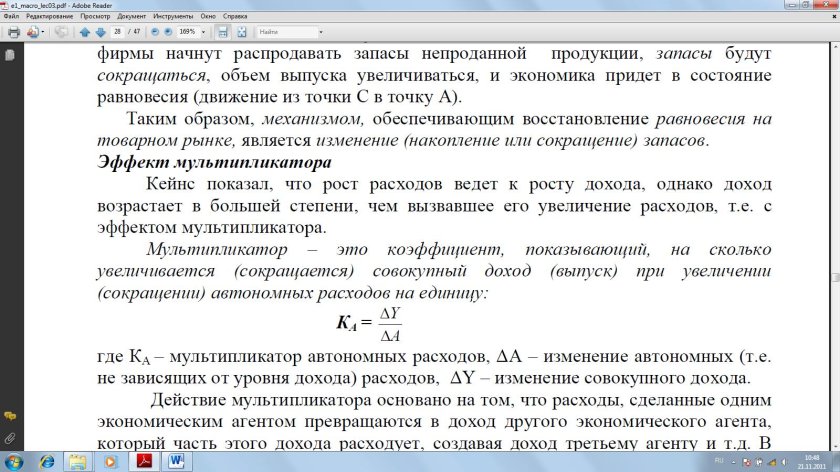Open the Comments panel in left sidebar
This screenshot has width=840, height=472.
9,415
